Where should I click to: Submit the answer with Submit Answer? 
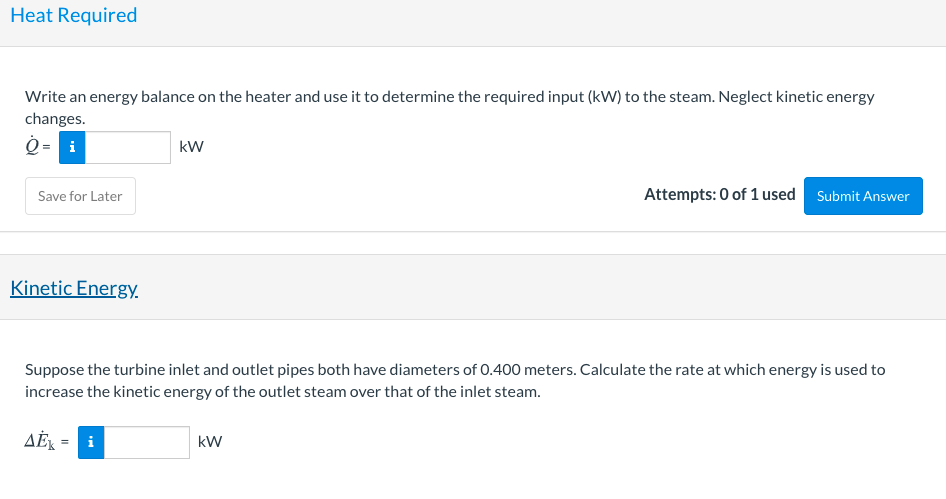coord(862,196)
